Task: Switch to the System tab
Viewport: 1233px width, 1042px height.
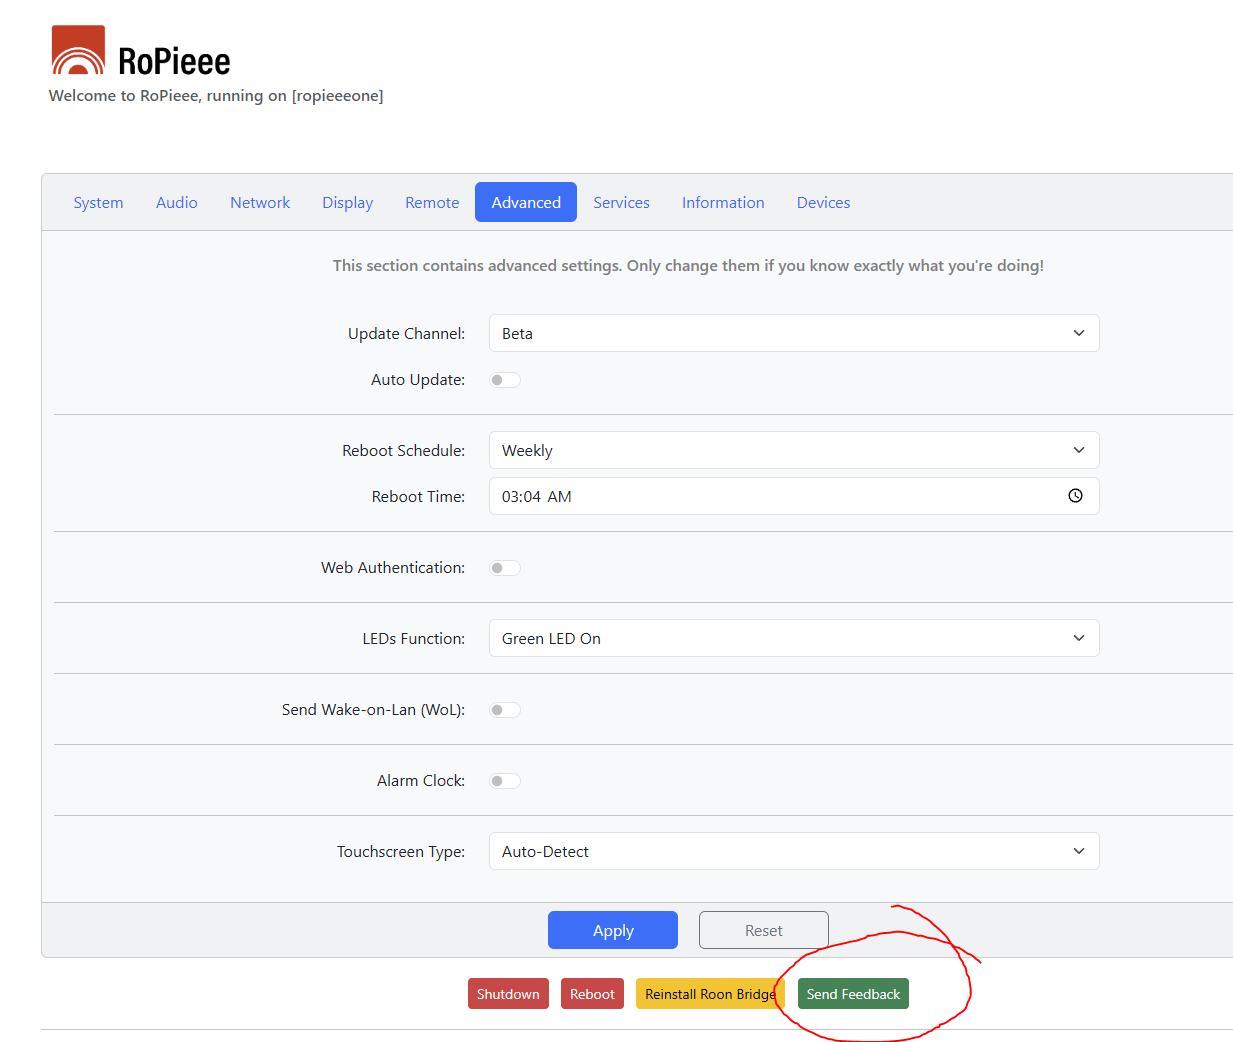Action: point(98,202)
